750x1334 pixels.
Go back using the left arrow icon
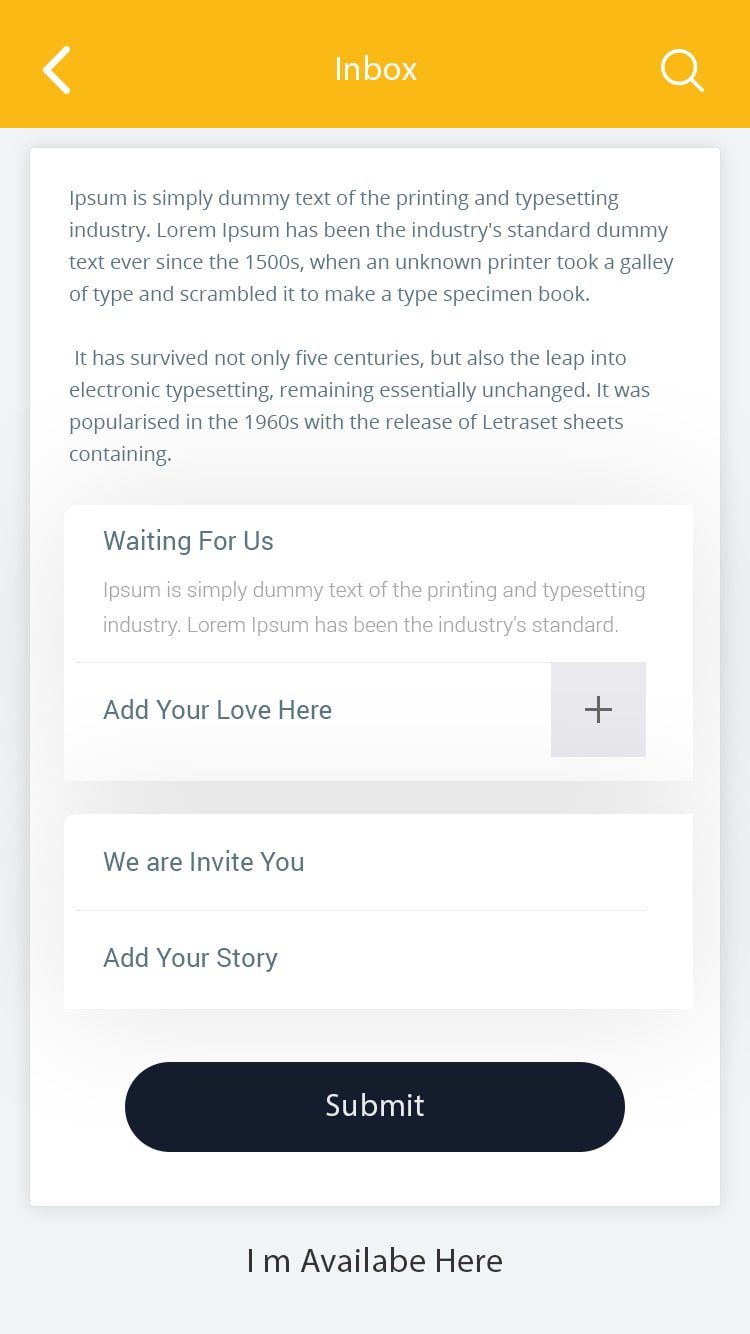point(57,70)
